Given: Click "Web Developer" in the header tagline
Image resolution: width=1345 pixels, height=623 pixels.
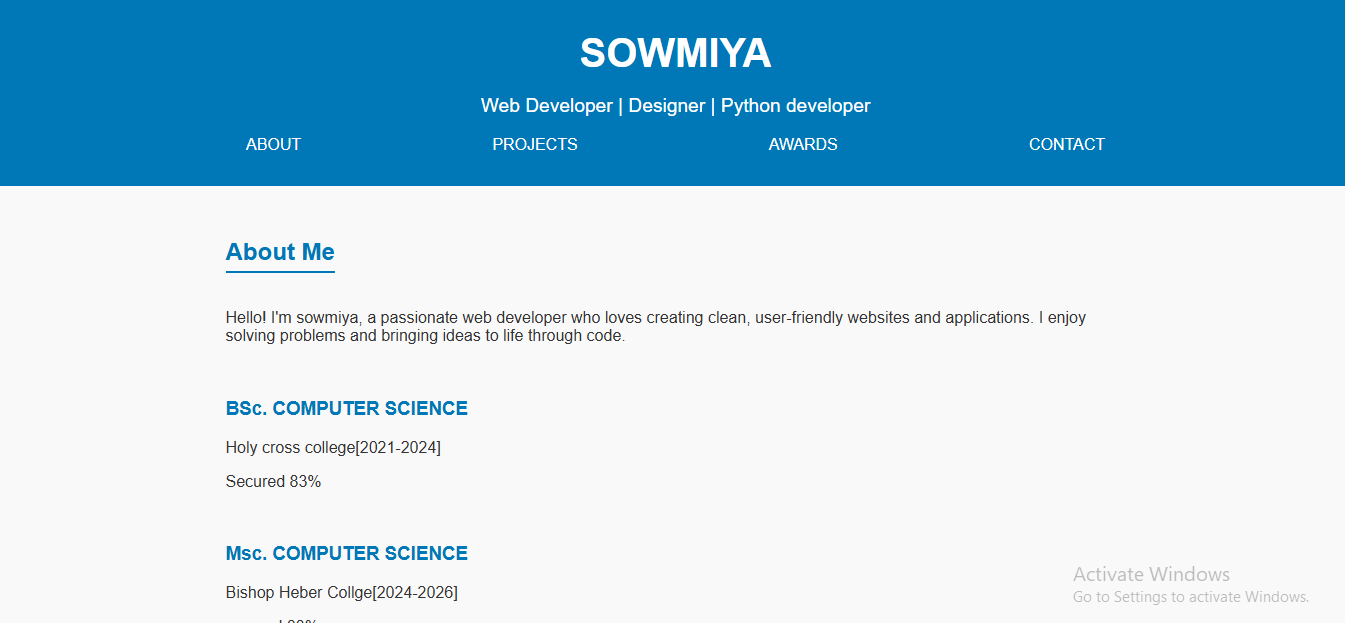Looking at the screenshot, I should [546, 105].
